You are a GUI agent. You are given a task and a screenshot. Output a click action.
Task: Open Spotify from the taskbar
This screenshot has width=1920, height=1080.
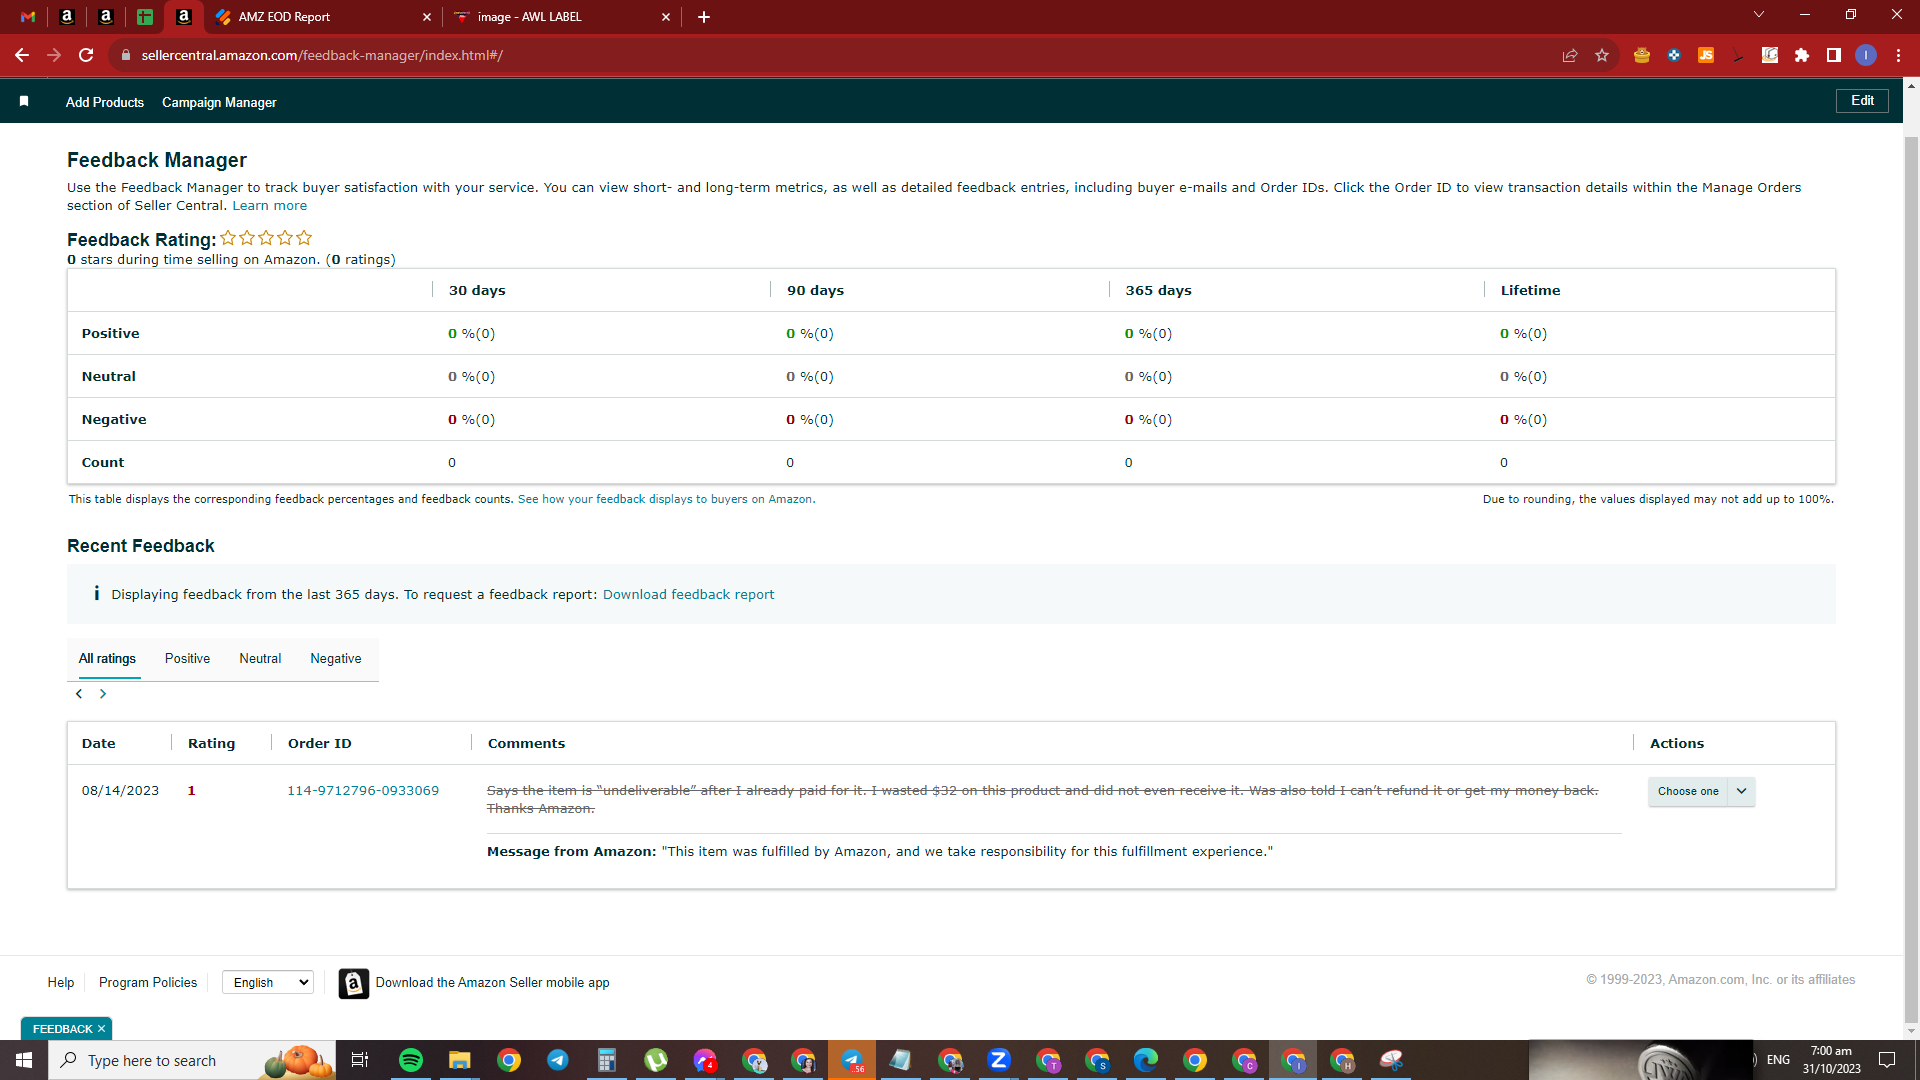click(410, 1060)
